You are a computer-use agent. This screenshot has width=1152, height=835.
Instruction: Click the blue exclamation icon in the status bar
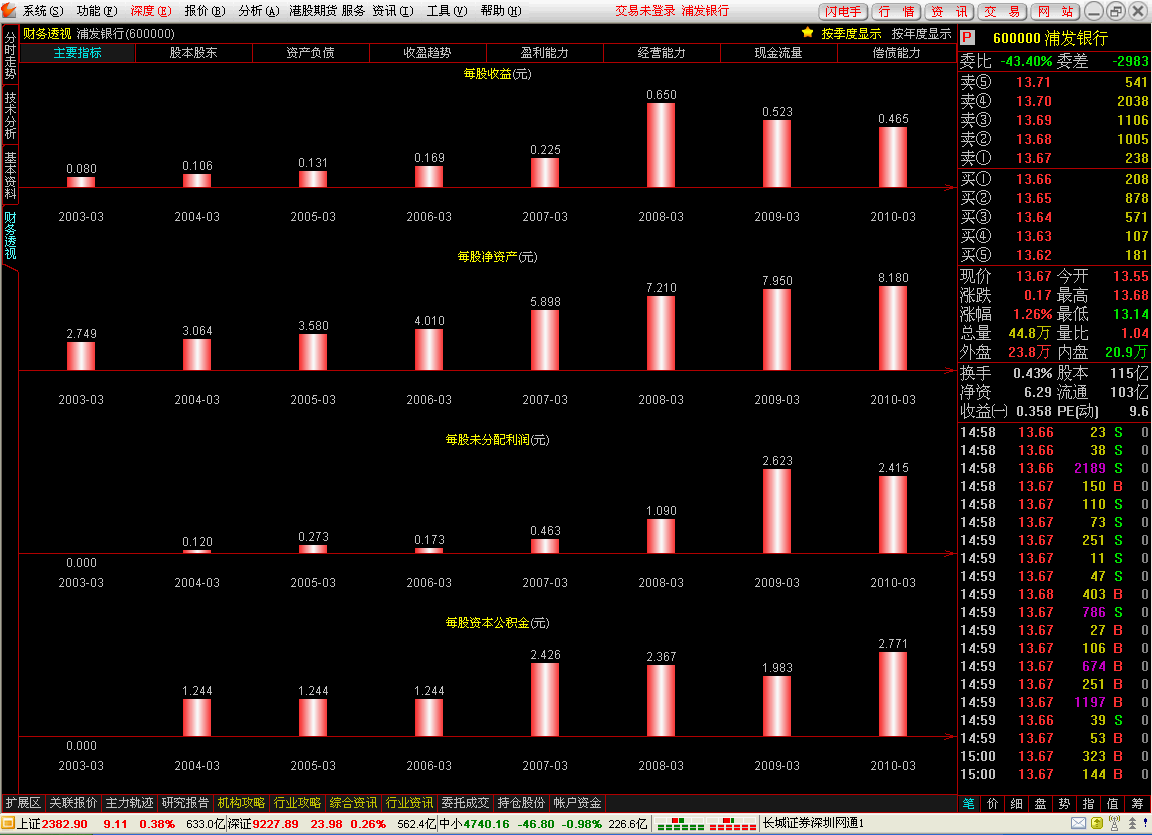1145,823
